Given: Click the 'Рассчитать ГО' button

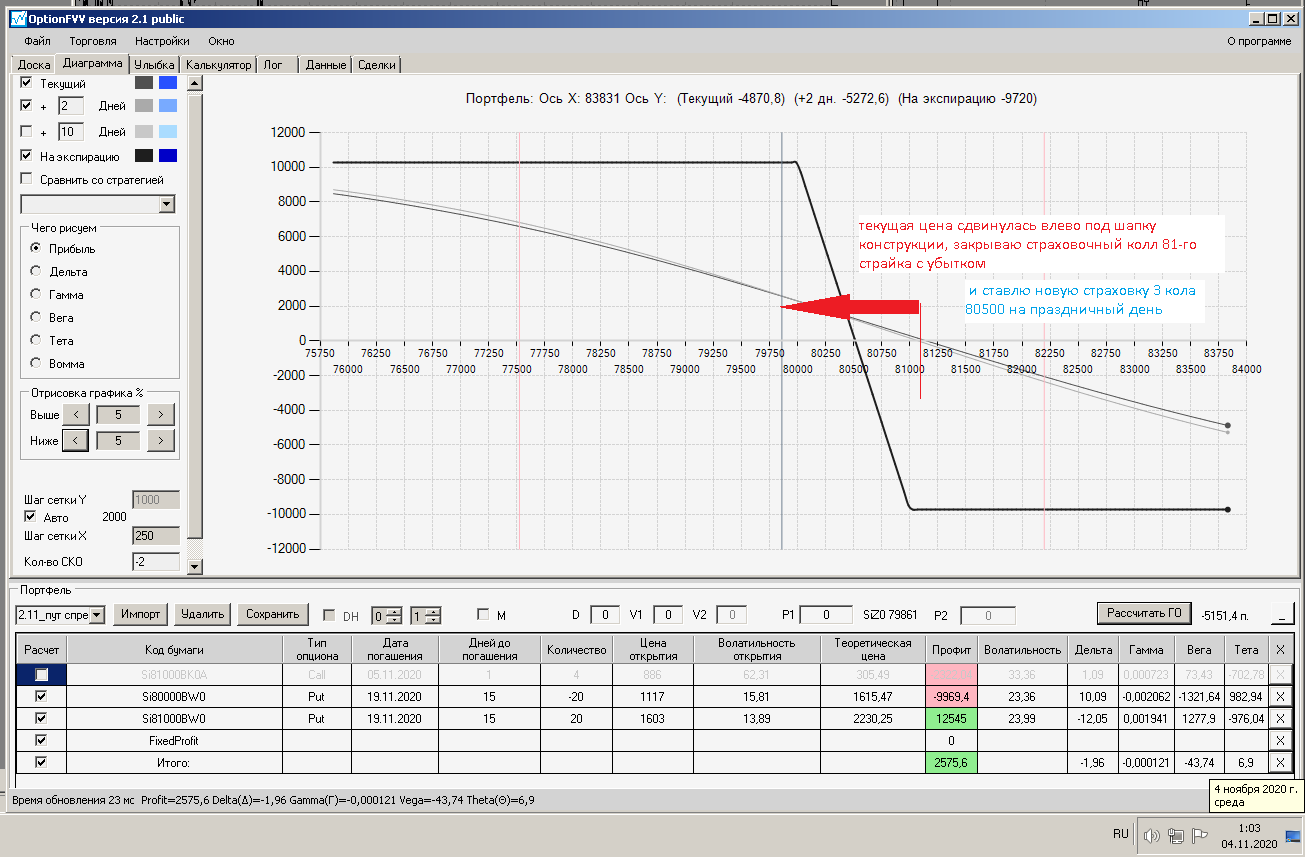Looking at the screenshot, I should [1145, 612].
